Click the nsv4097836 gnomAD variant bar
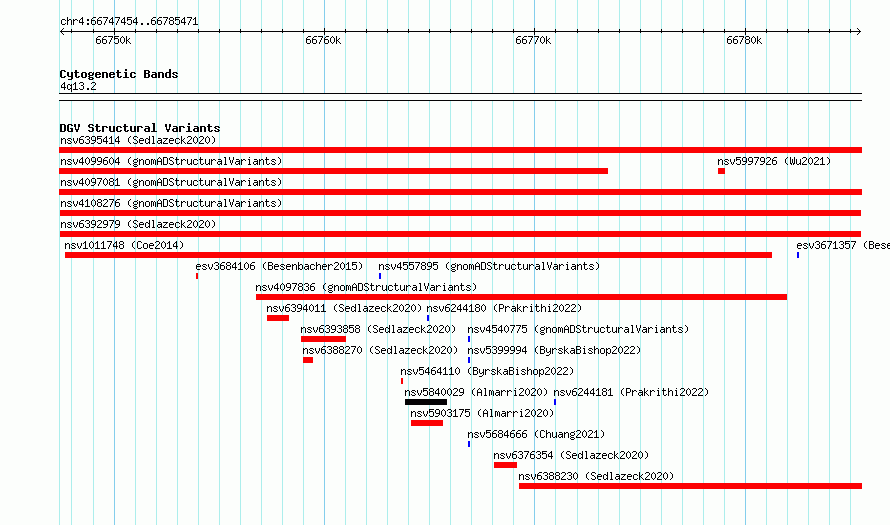The height and width of the screenshot is (525, 890). coord(521,297)
